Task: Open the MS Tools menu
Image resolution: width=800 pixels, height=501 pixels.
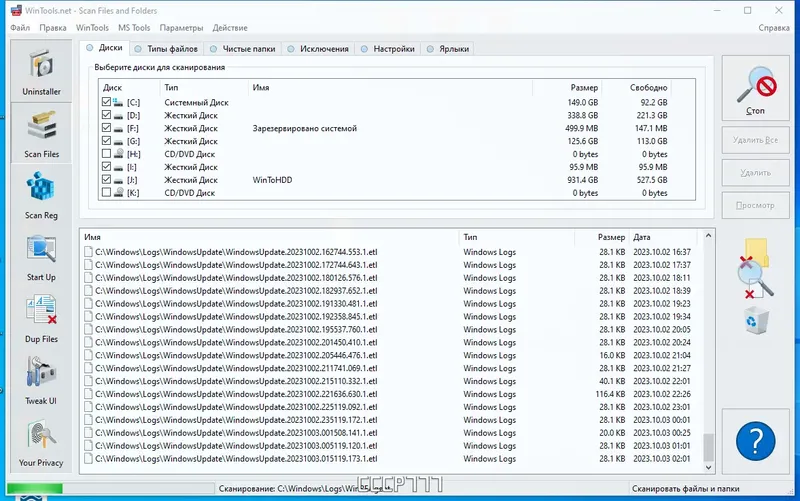Action: 134,28
